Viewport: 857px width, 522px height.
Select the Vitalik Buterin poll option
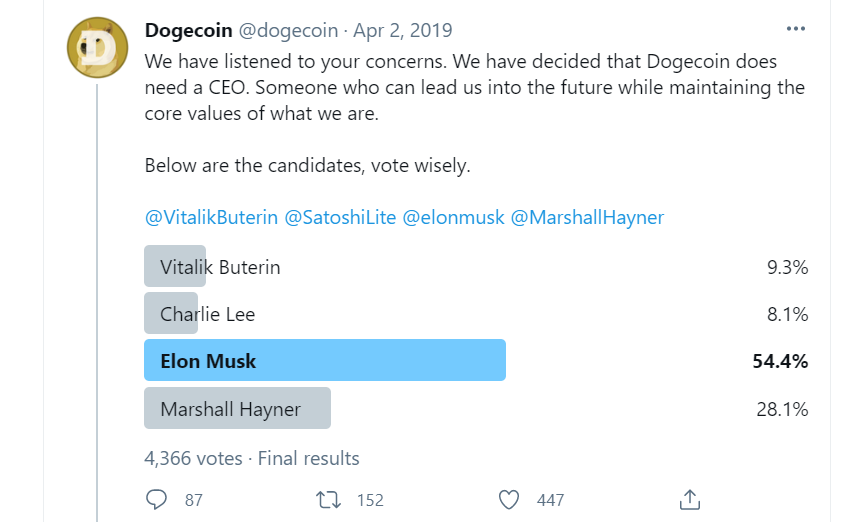[x=476, y=266]
